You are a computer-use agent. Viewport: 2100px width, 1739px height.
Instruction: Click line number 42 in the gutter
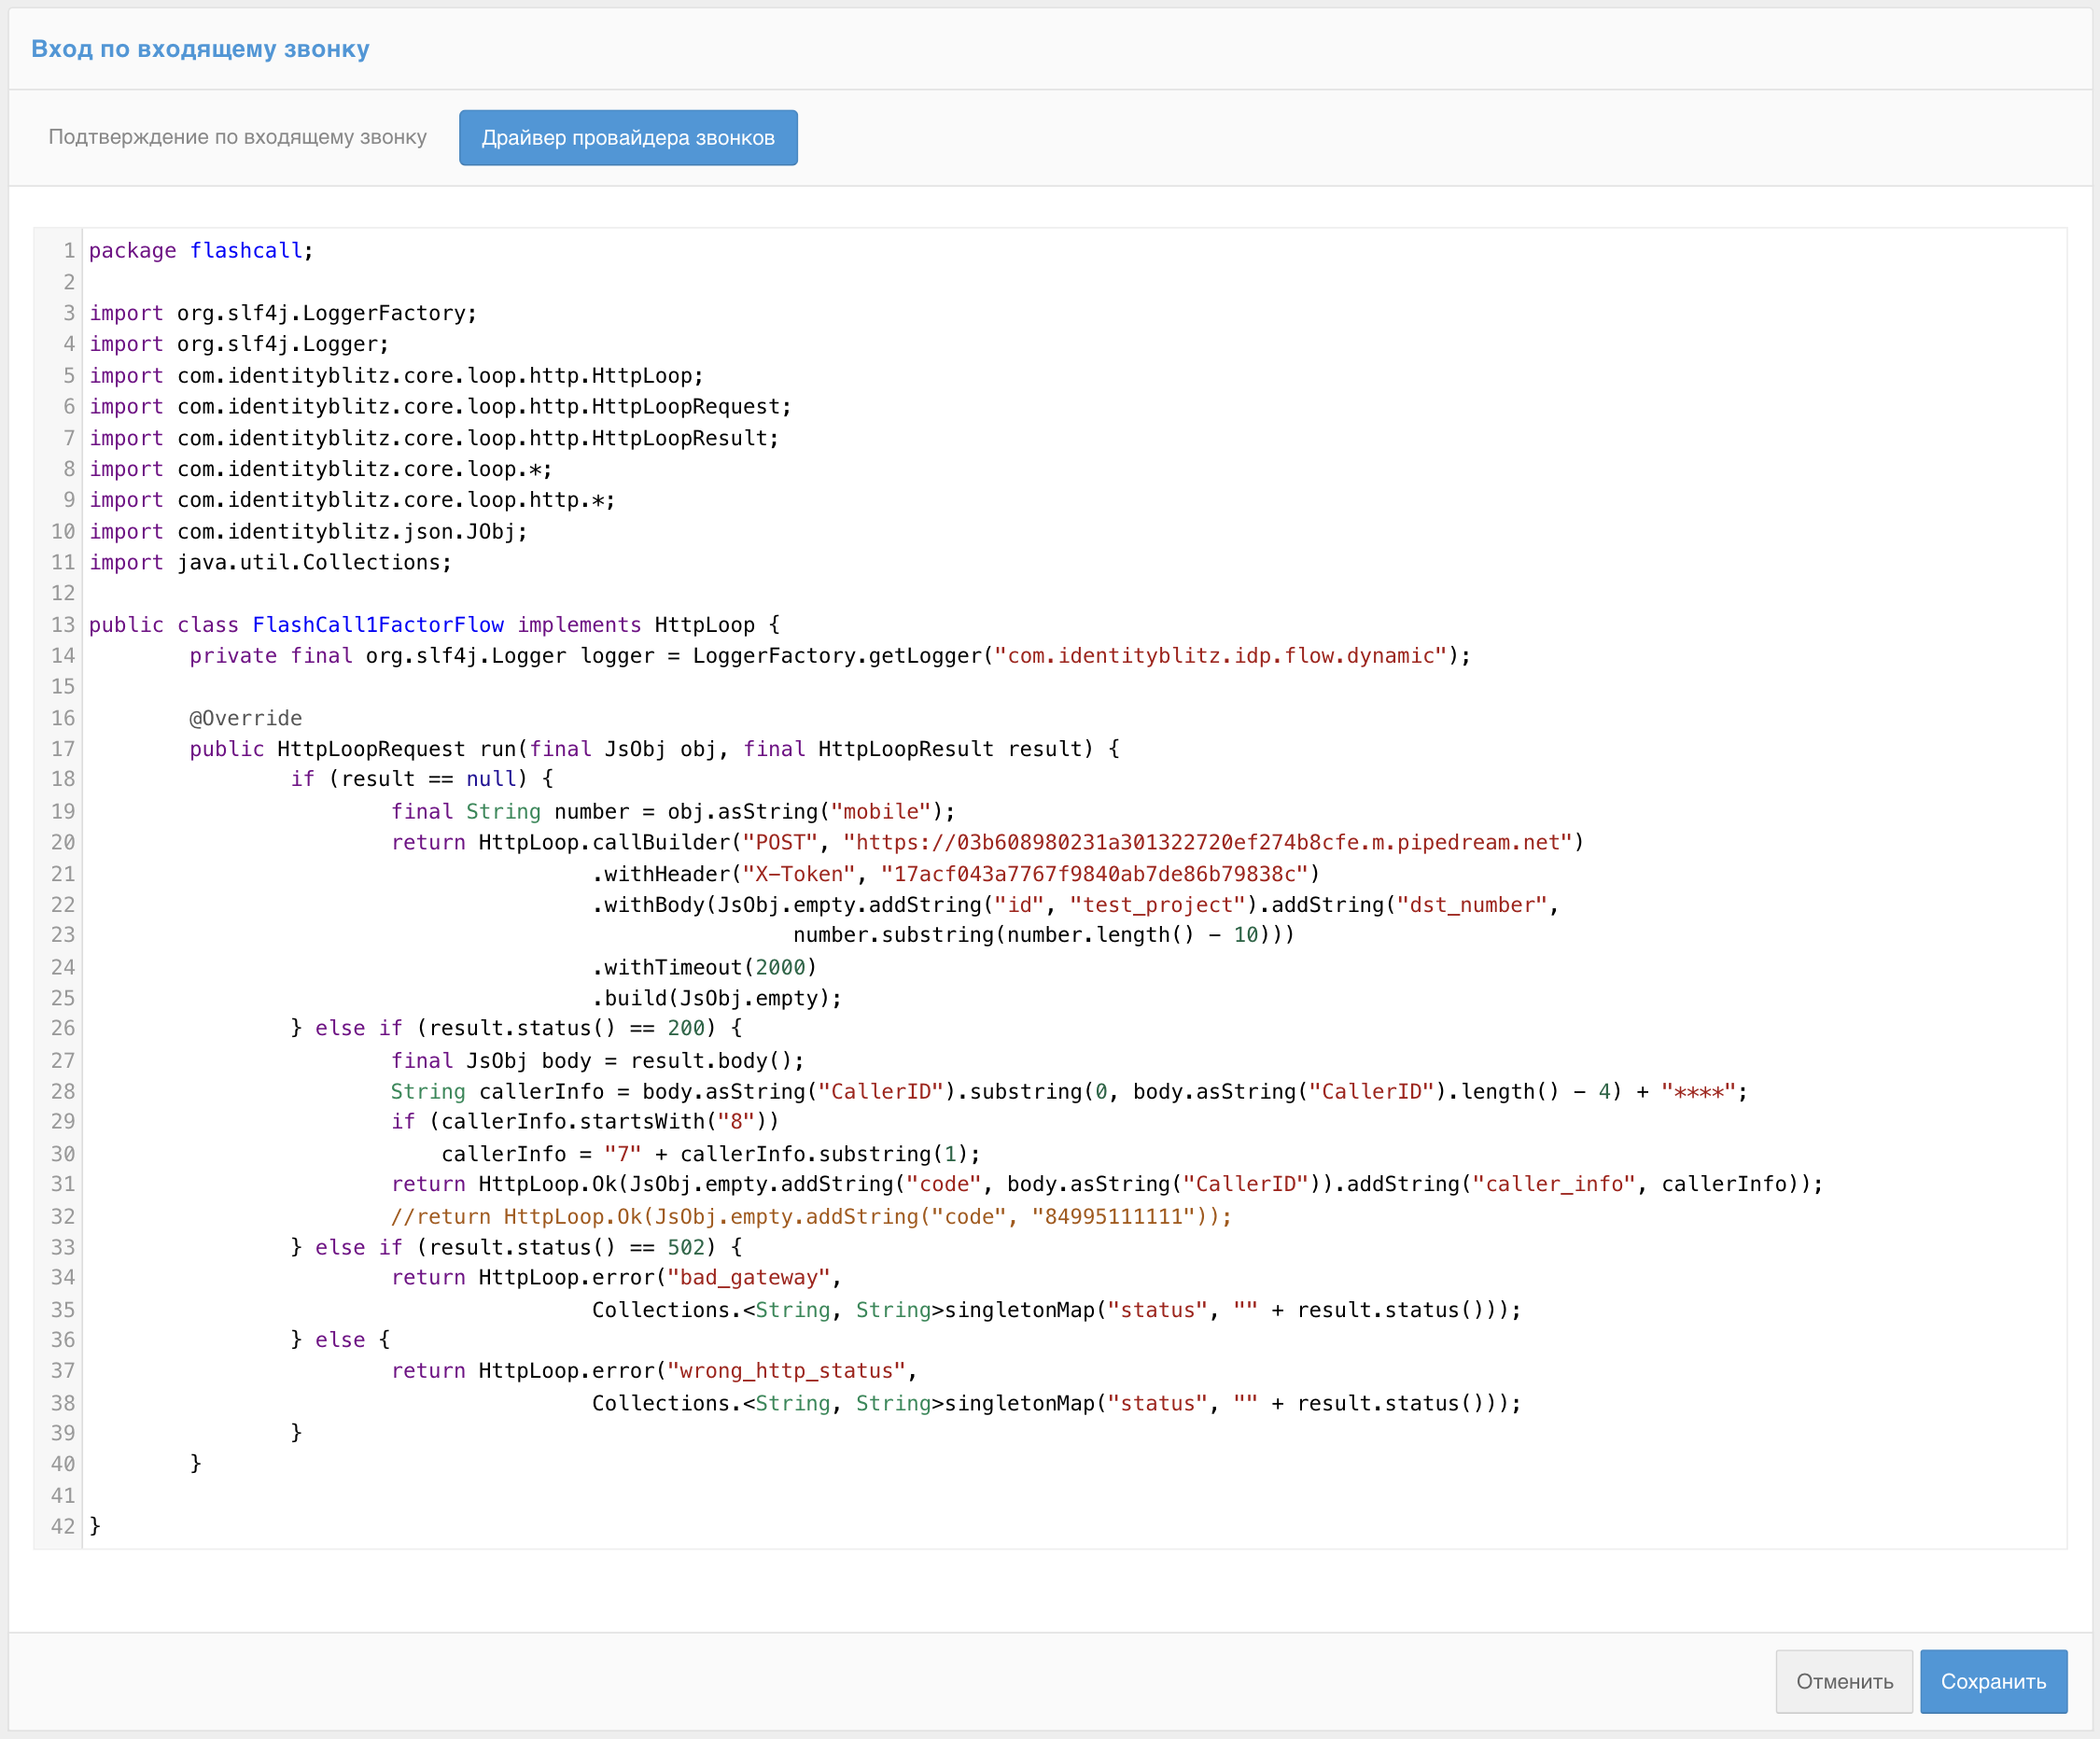(x=63, y=1526)
